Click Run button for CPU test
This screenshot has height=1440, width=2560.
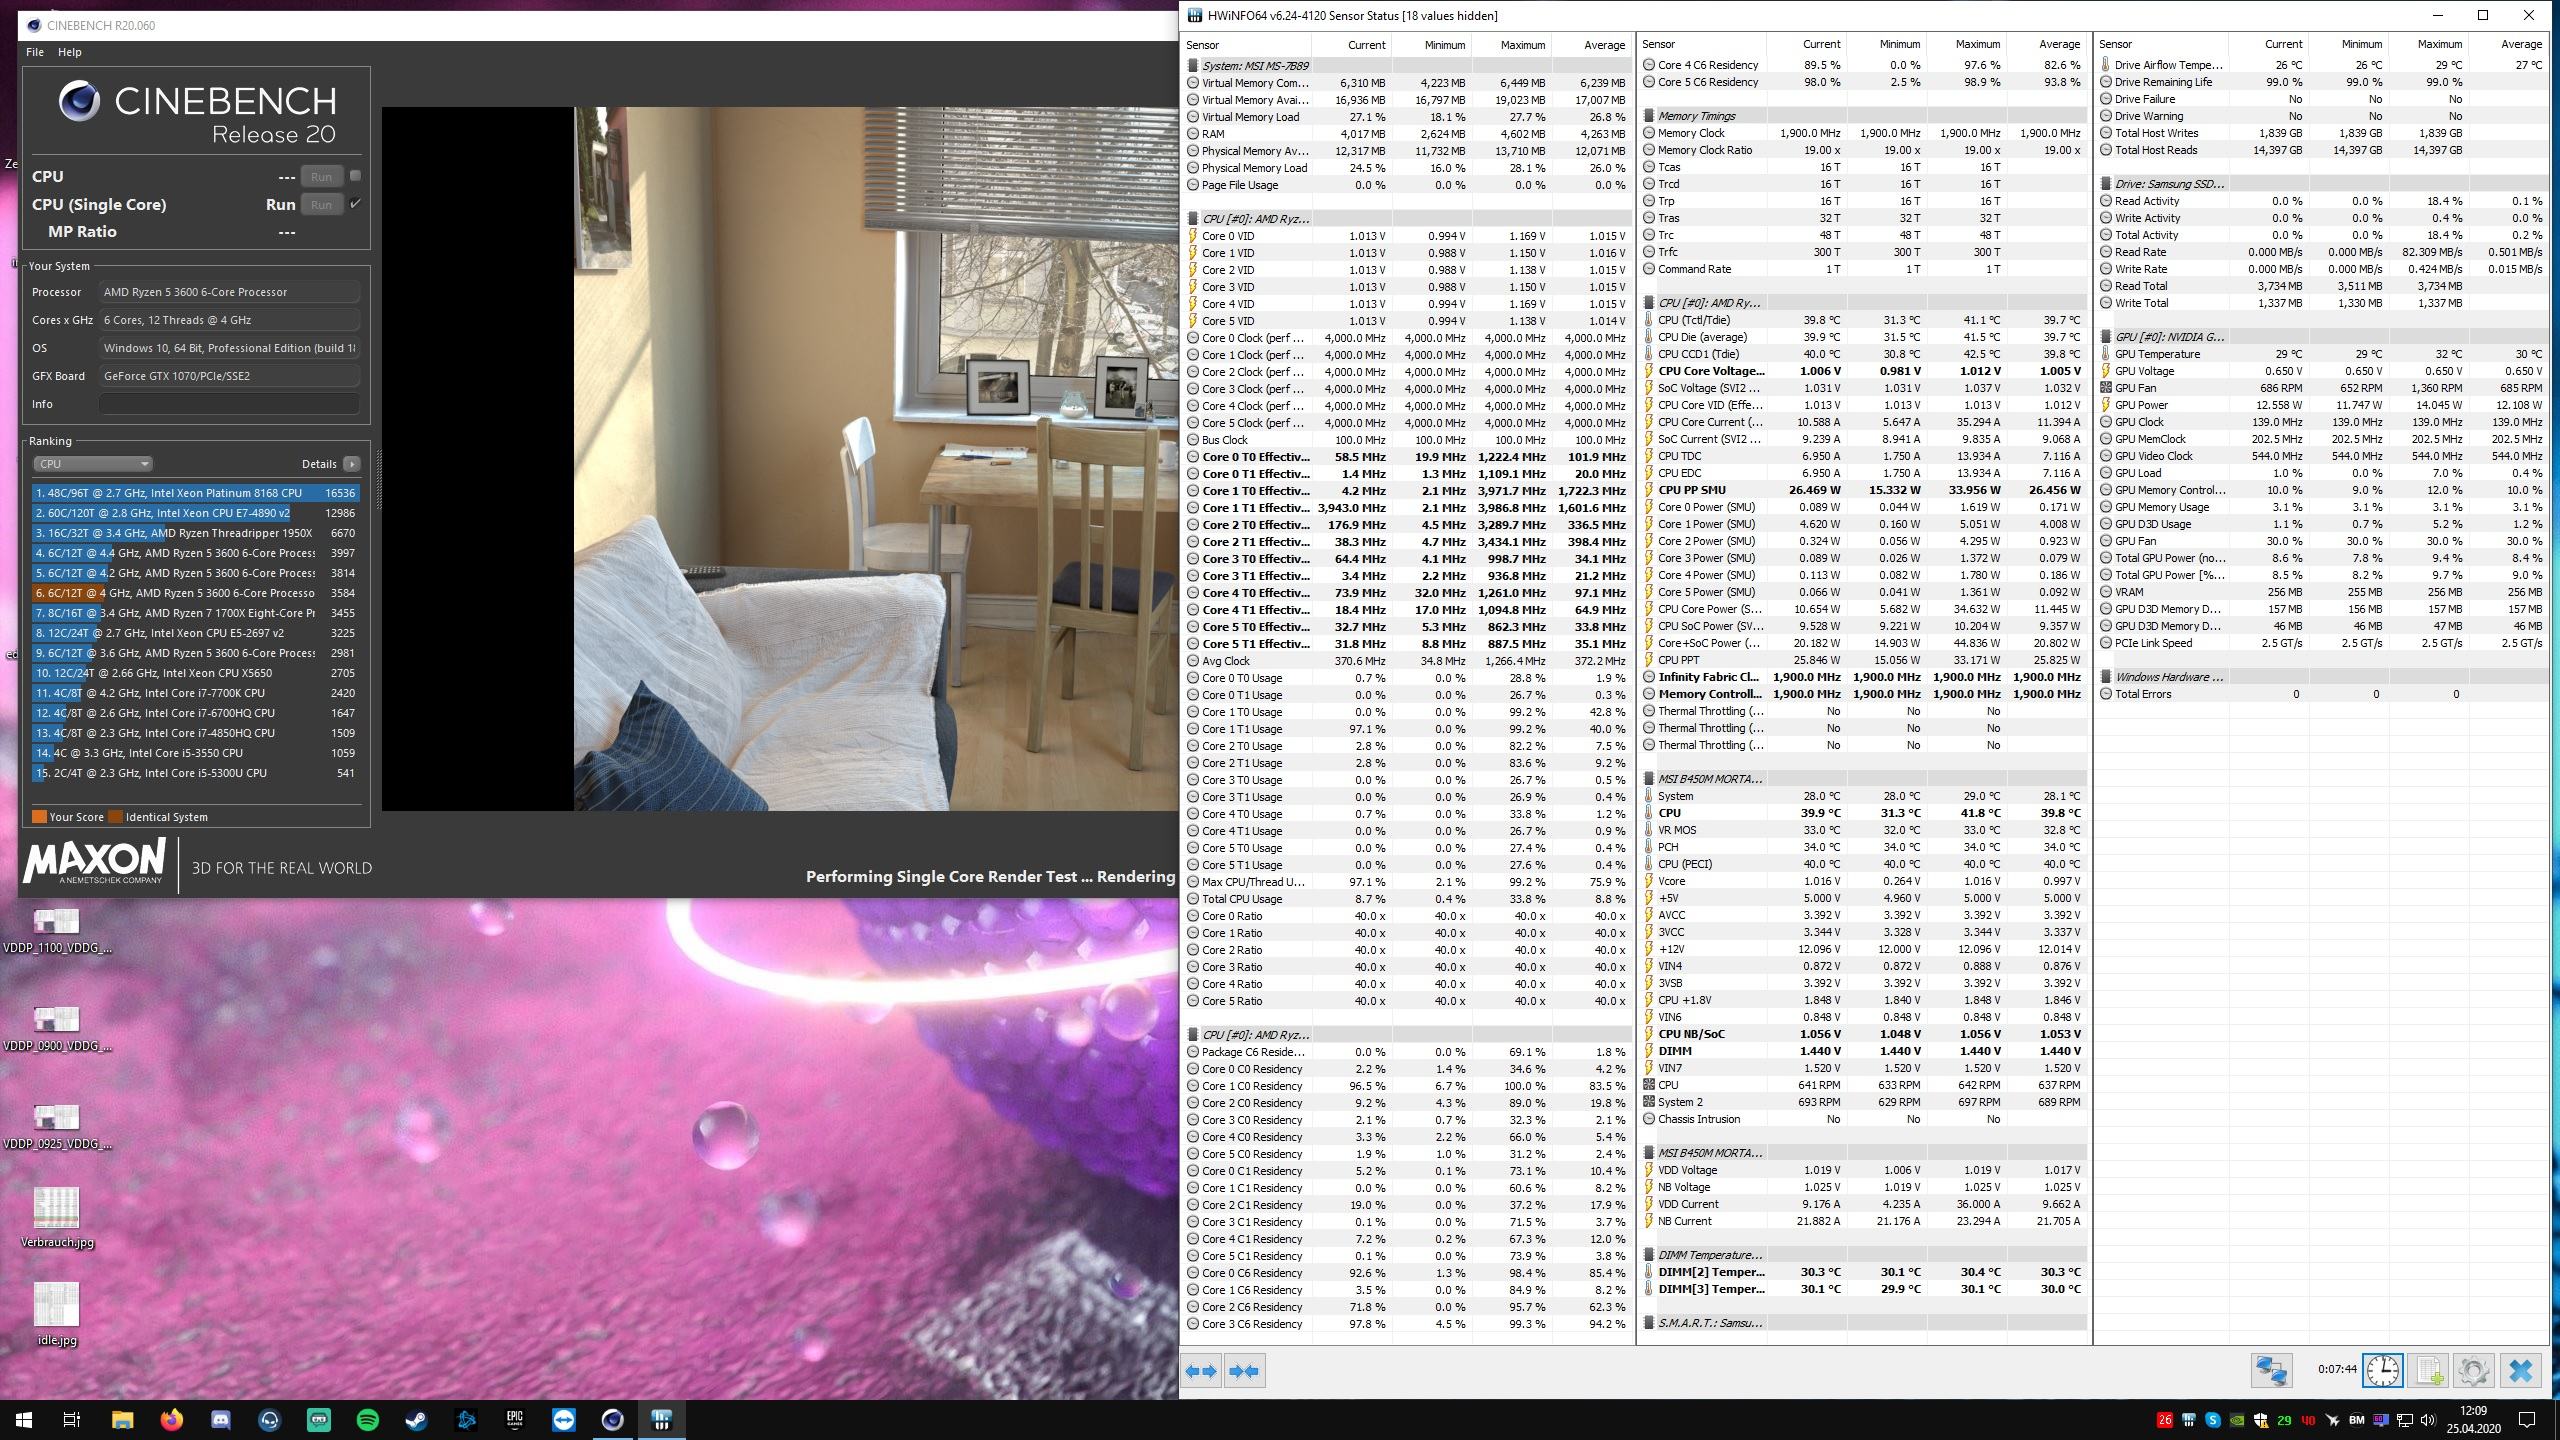(320, 177)
